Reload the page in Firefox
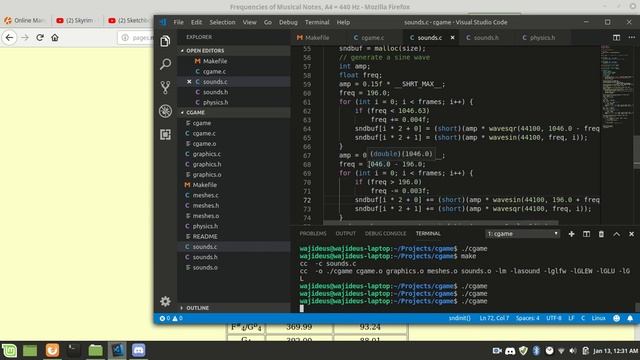Screen dimensions: 640x360 pos(40,38)
